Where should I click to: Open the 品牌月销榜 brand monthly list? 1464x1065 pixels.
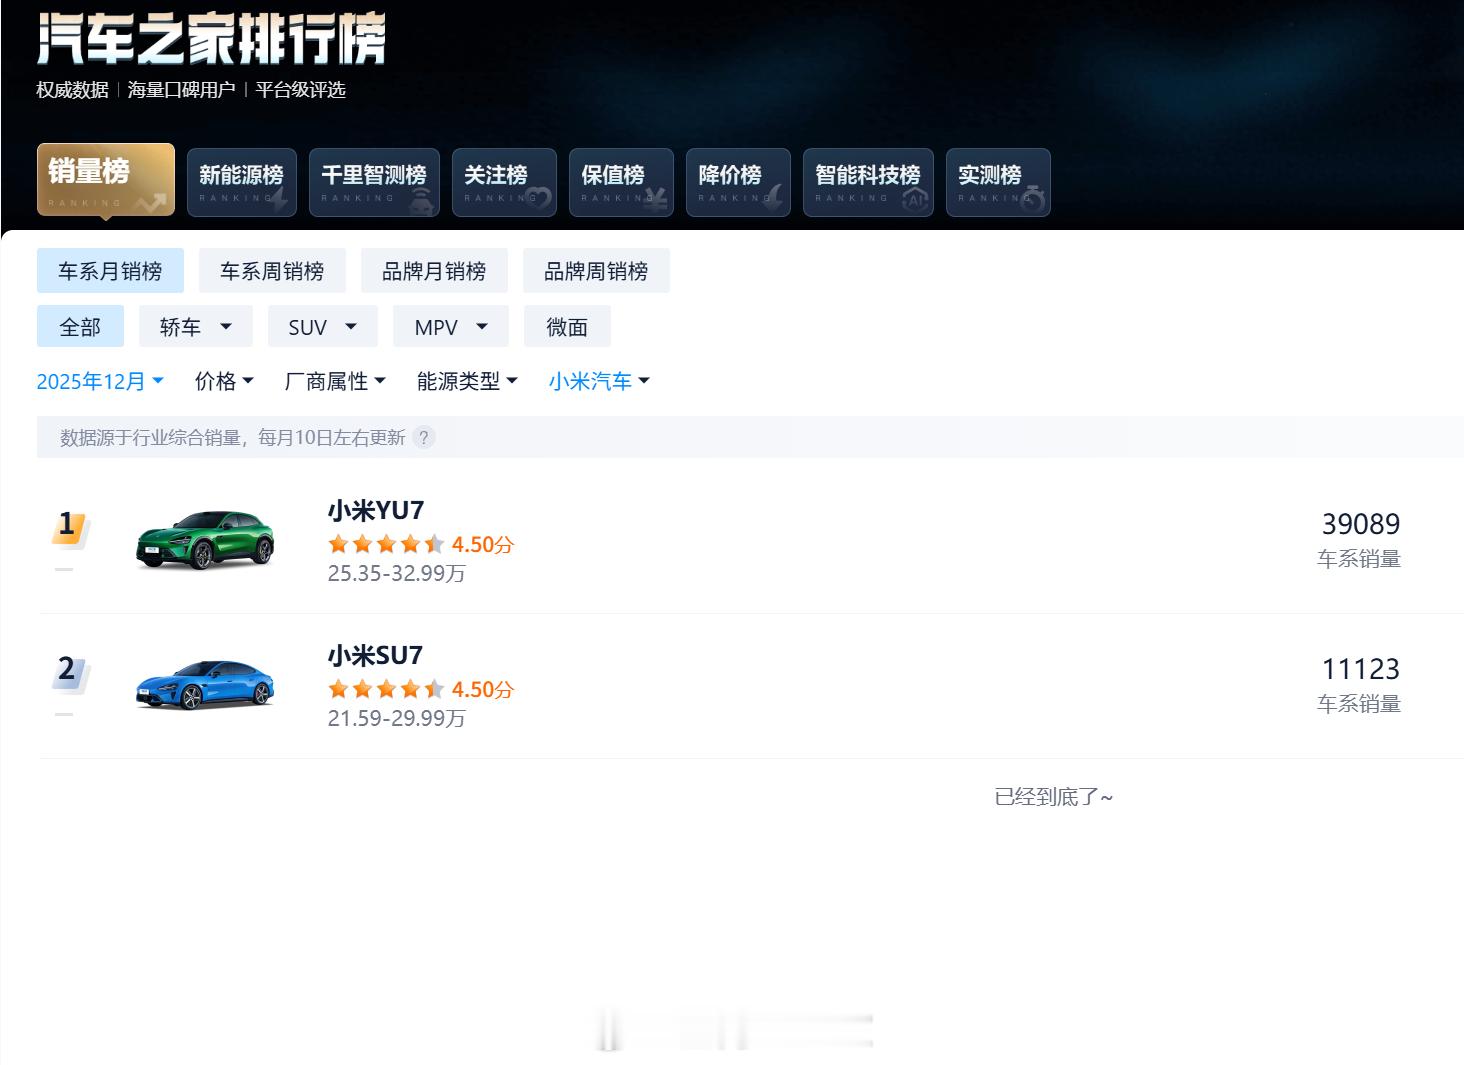(434, 271)
